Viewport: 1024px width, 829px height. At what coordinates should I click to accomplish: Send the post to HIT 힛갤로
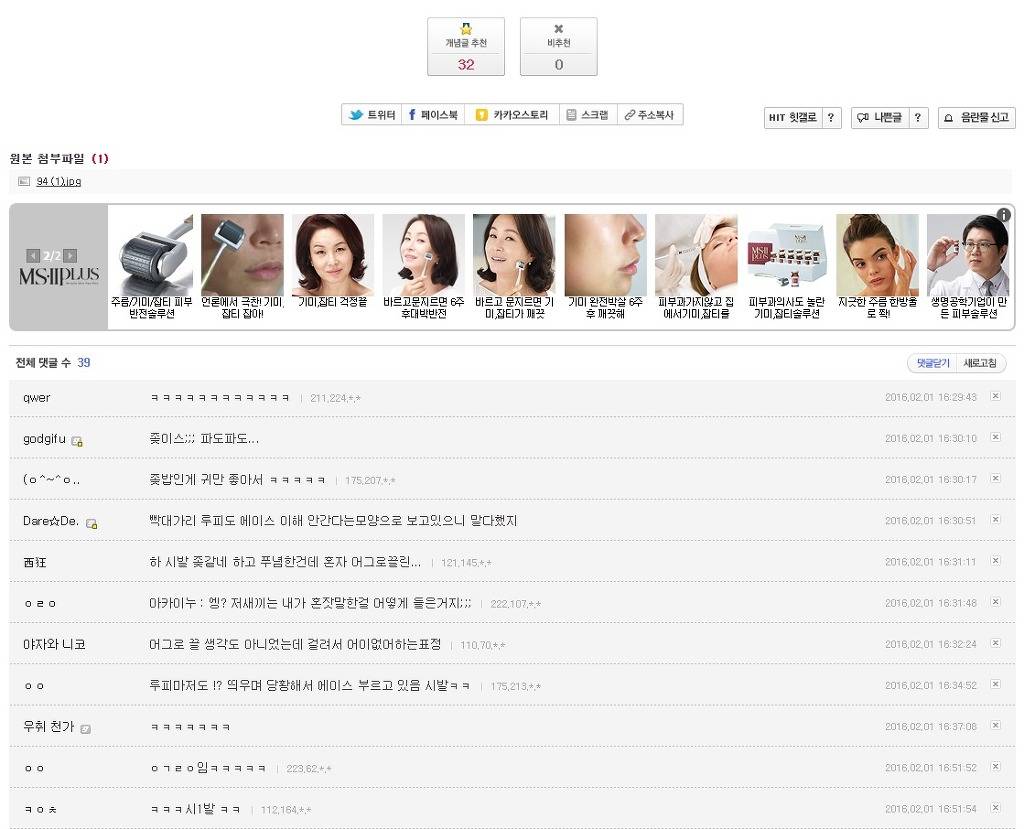(793, 118)
